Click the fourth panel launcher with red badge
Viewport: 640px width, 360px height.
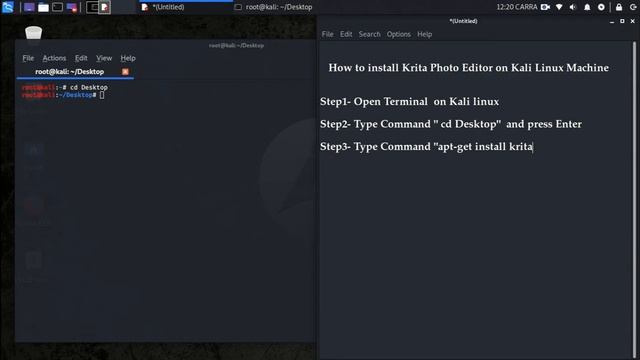[72, 7]
